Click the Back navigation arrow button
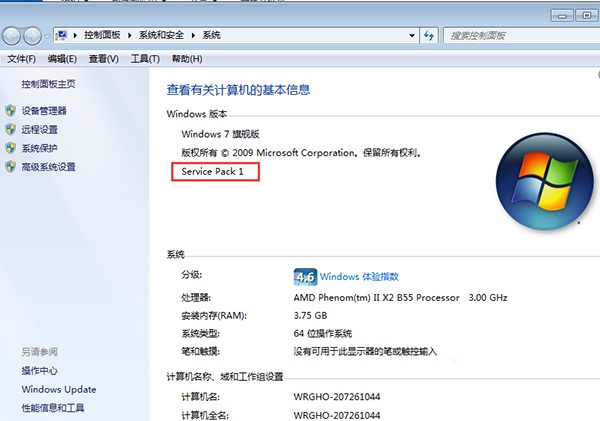This screenshot has height=421, width=600. (x=11, y=36)
